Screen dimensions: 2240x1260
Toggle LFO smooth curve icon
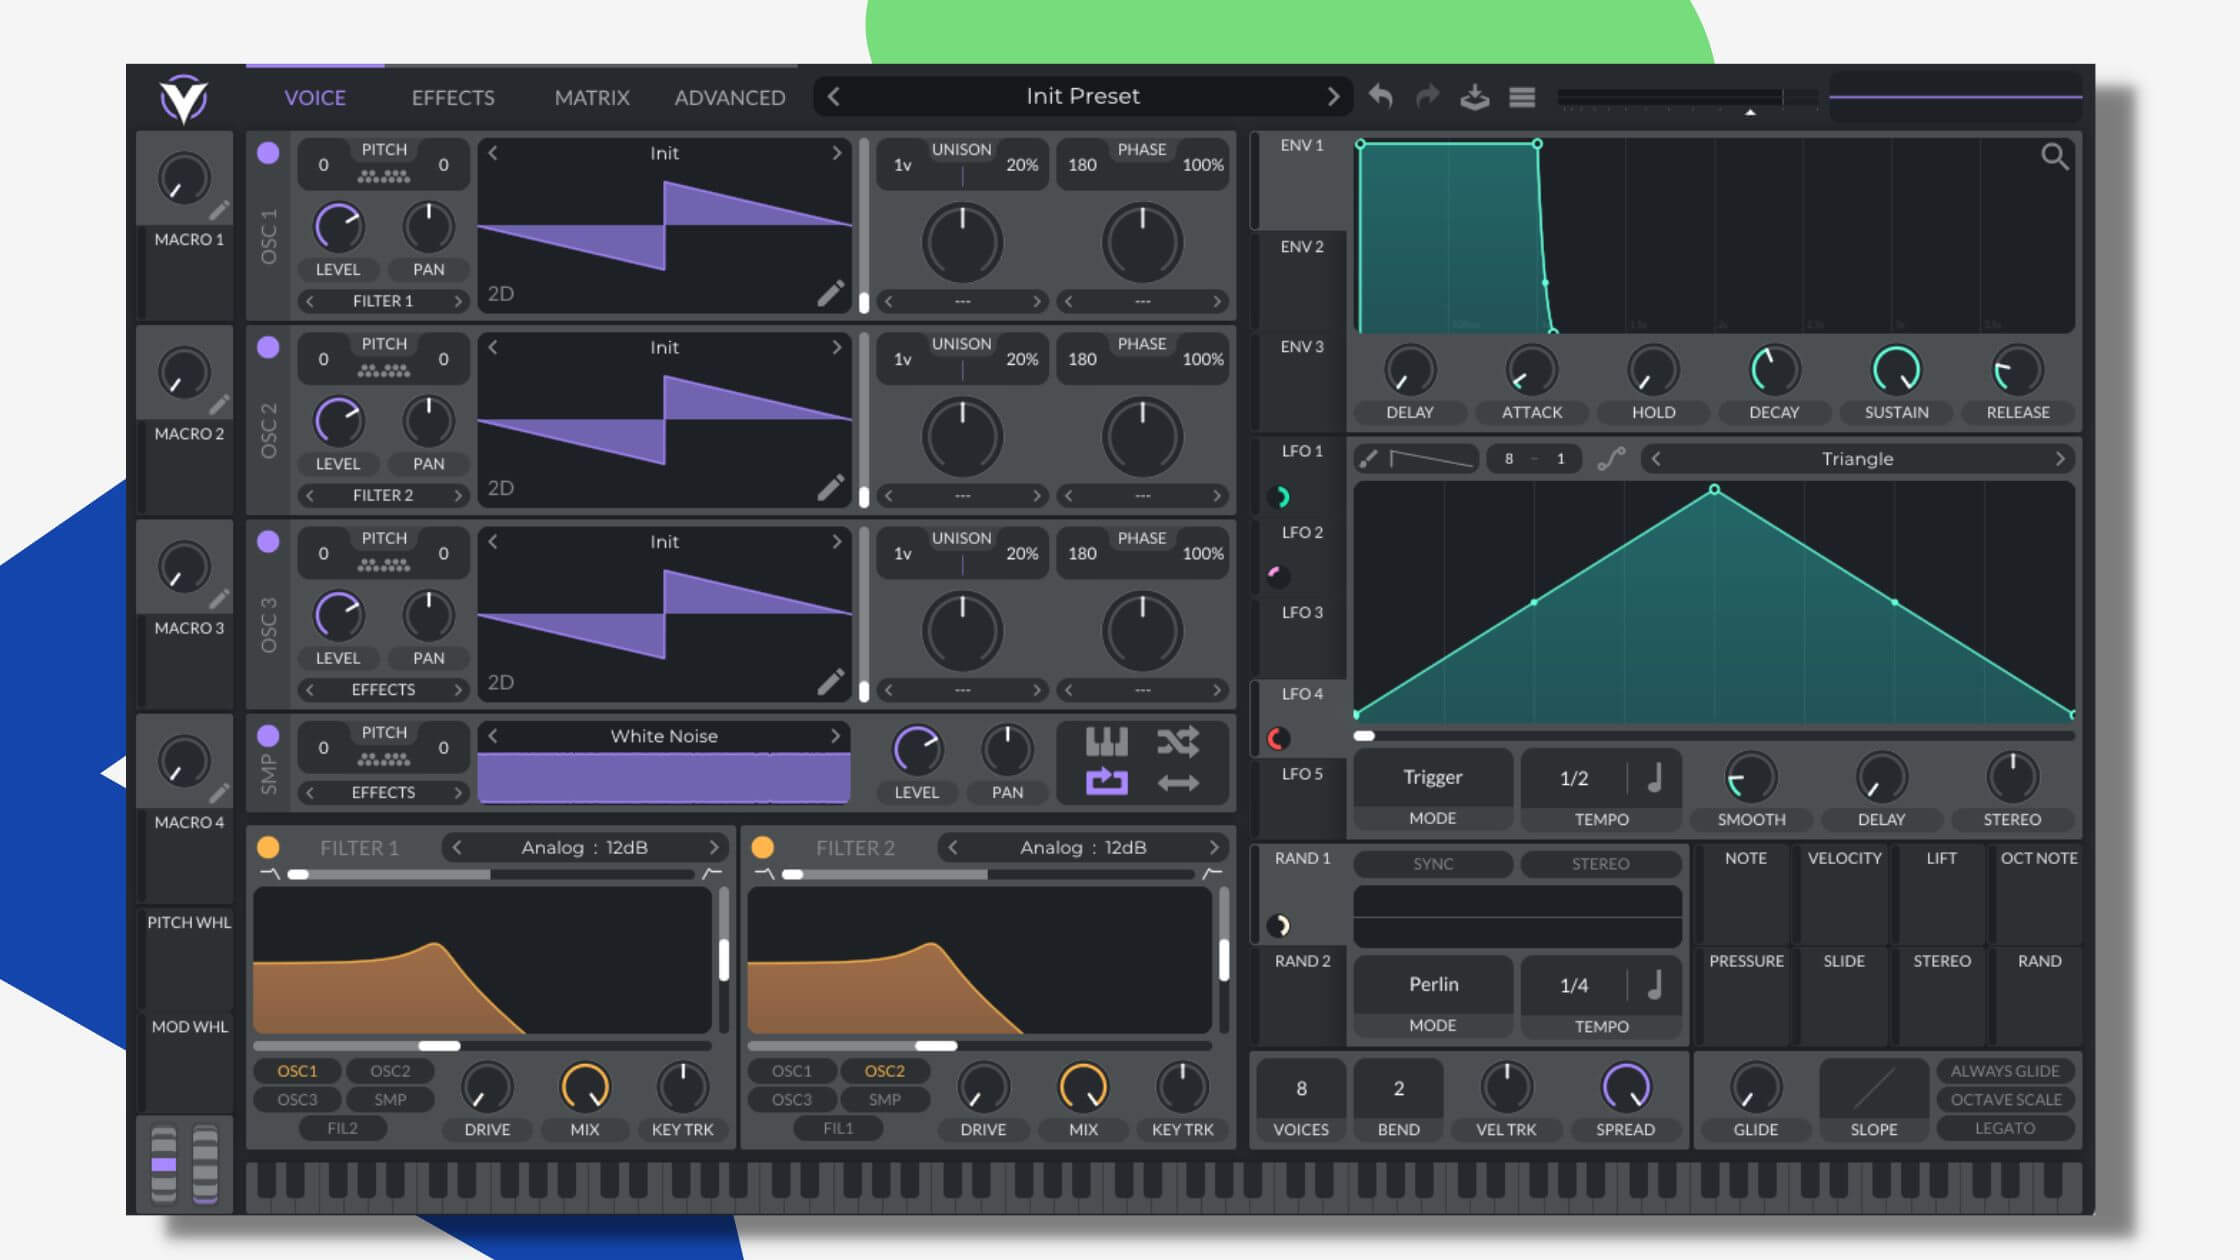[1611, 458]
